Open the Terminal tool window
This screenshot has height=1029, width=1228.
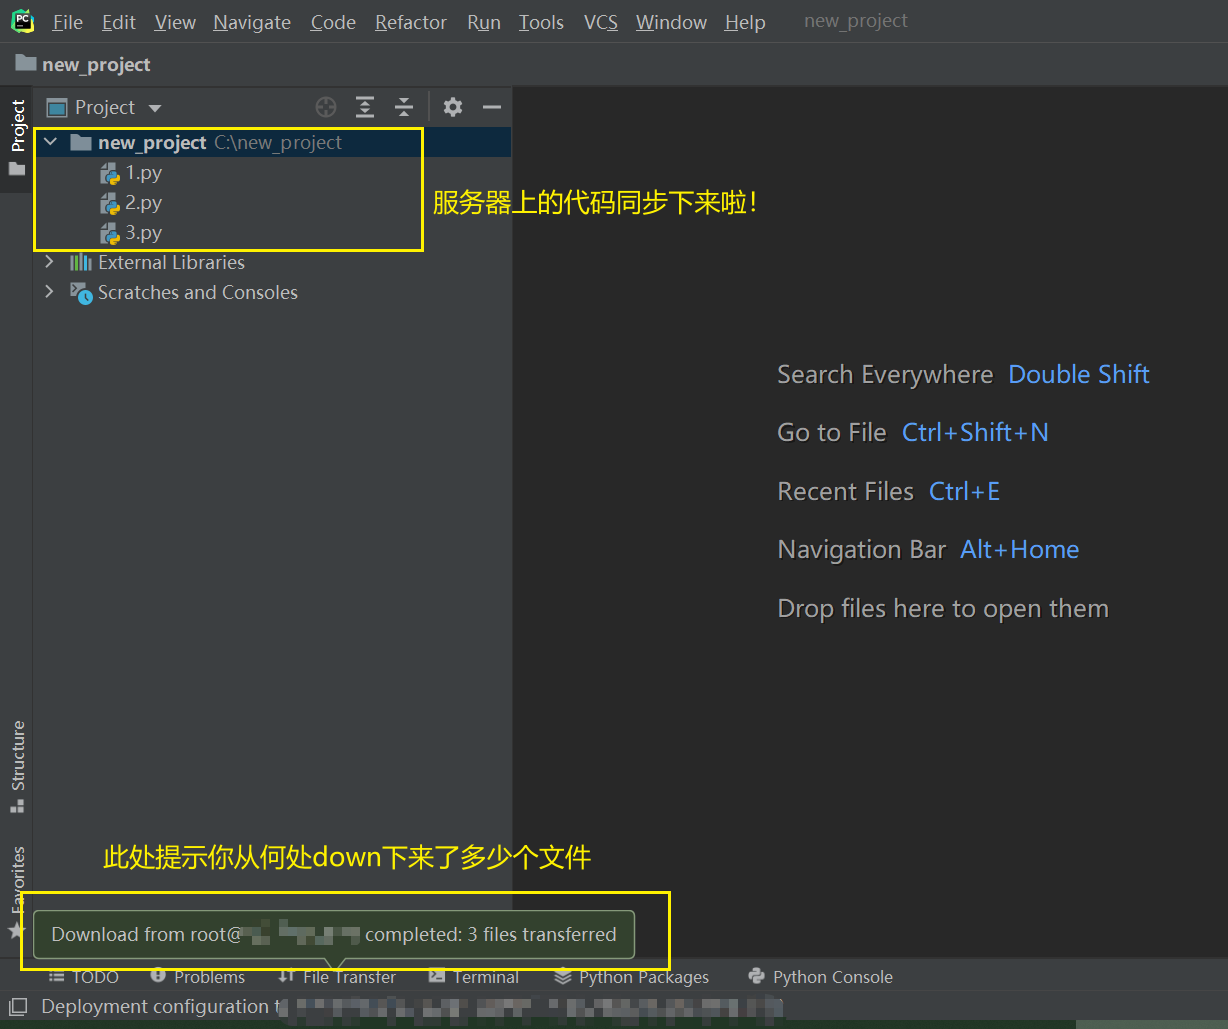pyautogui.click(x=474, y=977)
